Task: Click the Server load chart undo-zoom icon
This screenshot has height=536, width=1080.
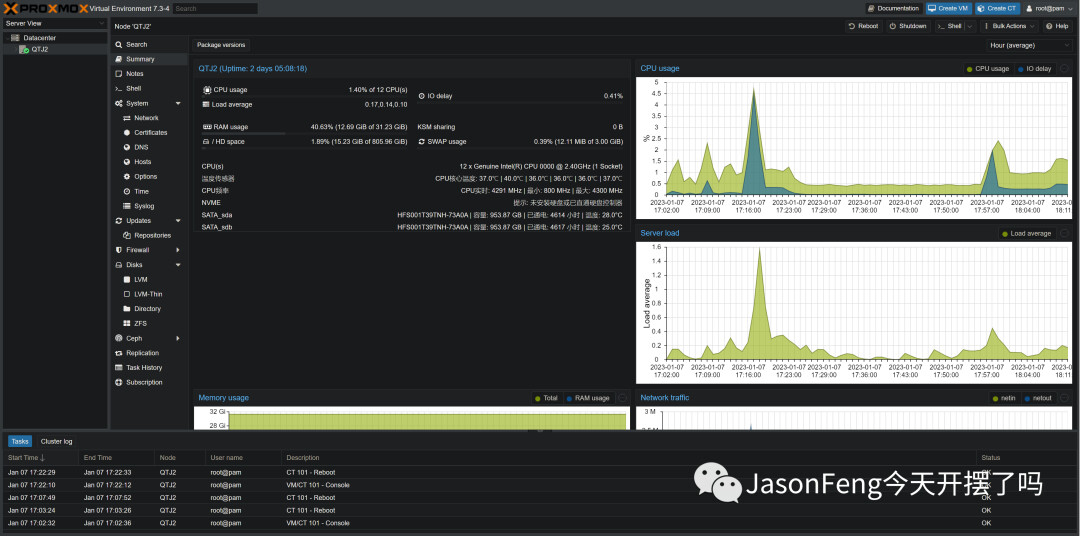Action: [x=1064, y=233]
